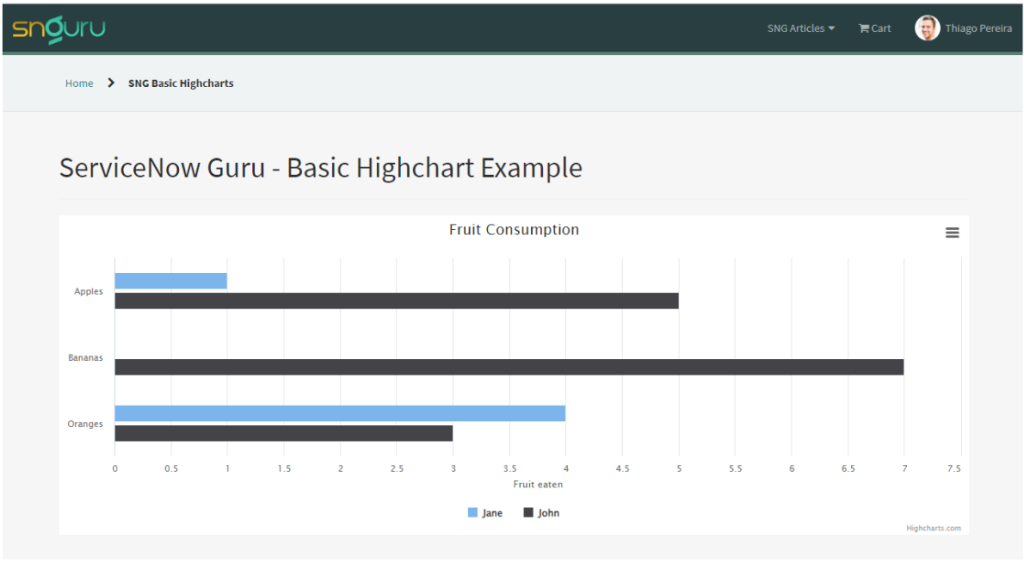1024x564 pixels.
Task: Click Jane's Oranges bar
Action: point(340,413)
